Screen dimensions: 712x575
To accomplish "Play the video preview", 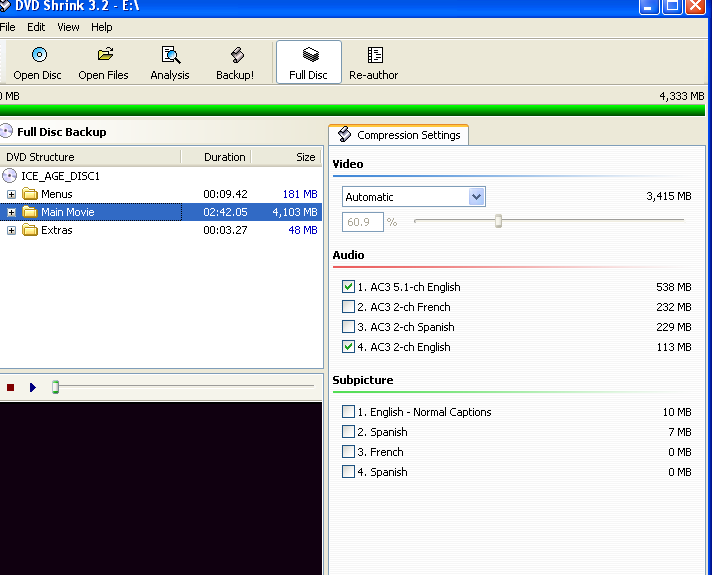I will [33, 387].
